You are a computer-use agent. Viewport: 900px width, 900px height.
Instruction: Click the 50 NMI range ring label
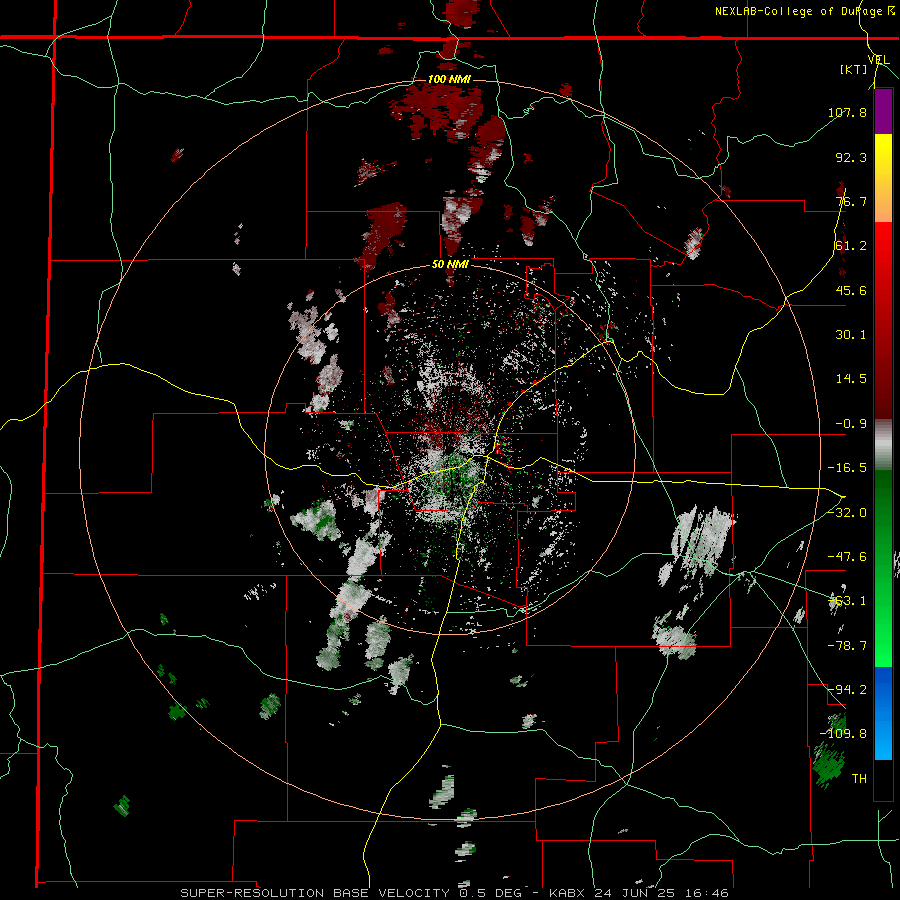pos(450,265)
